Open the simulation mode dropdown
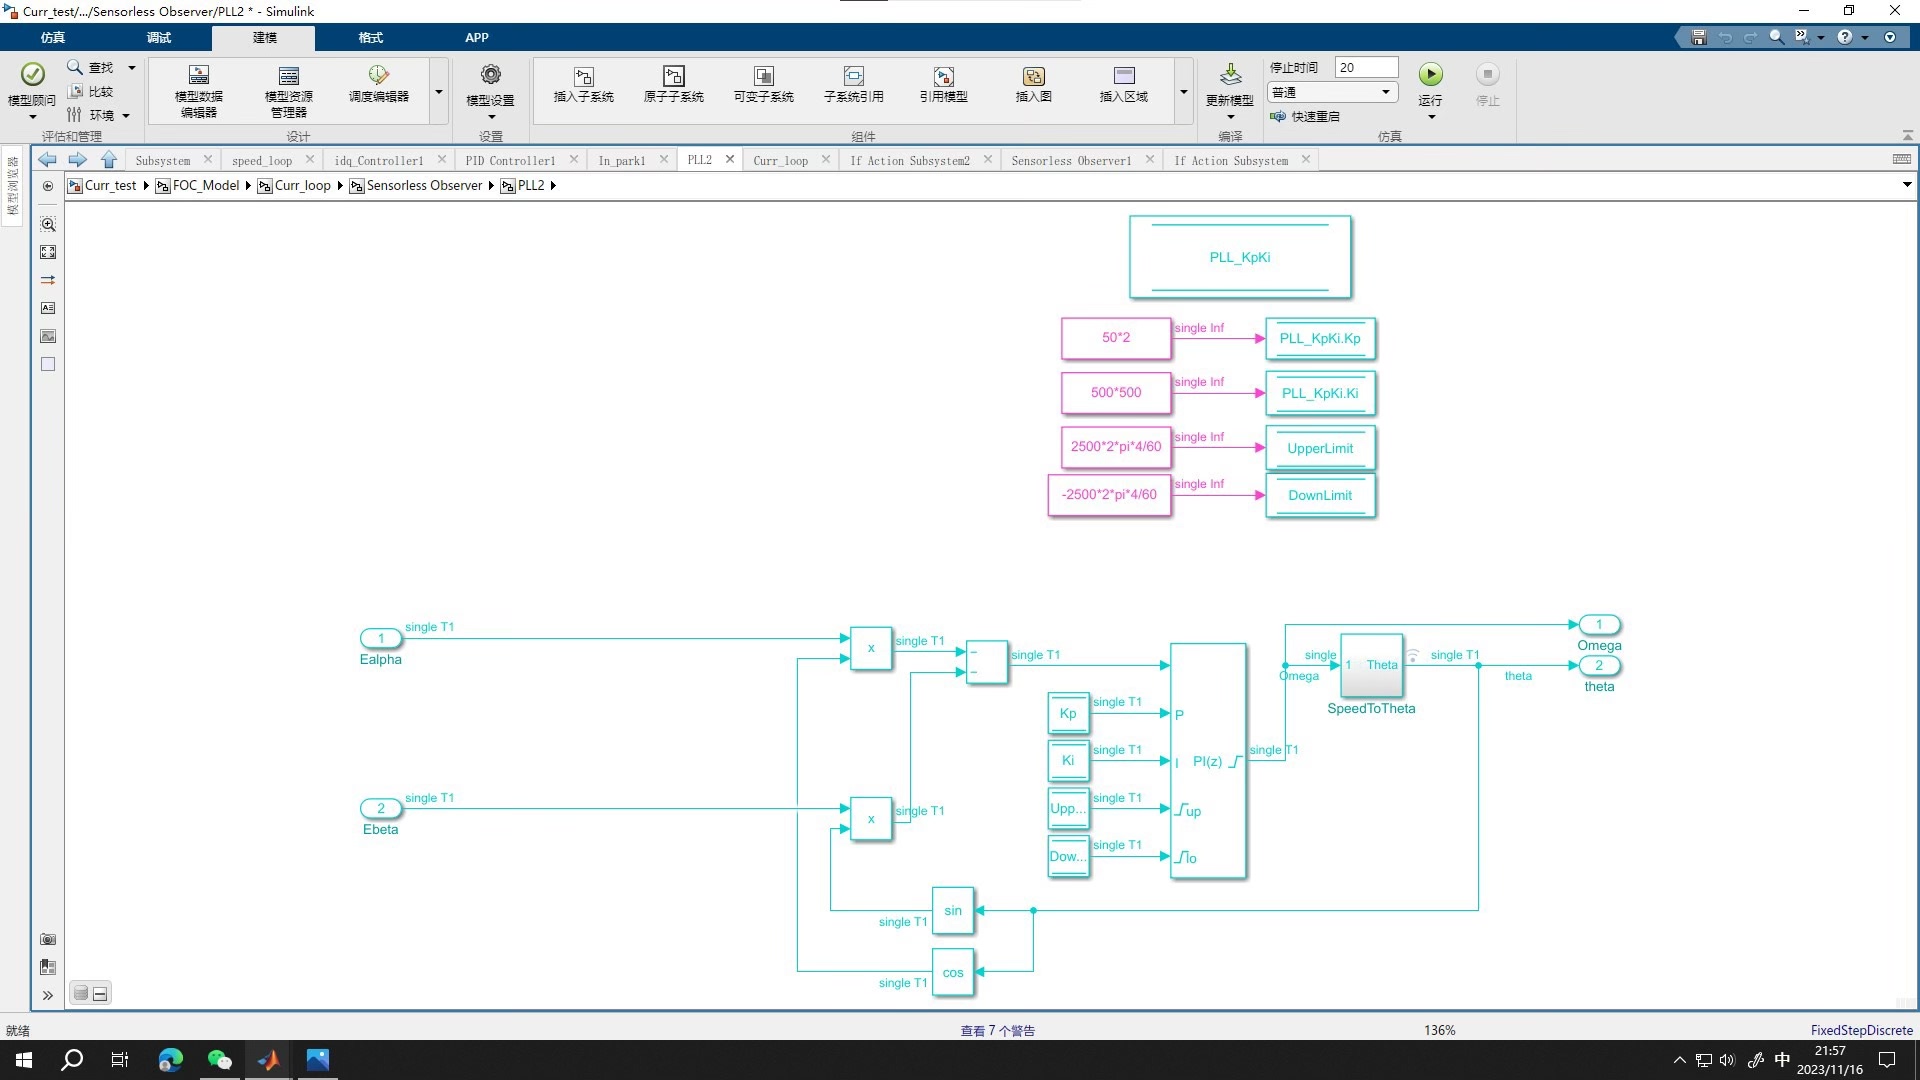This screenshot has height=1080, width=1920. click(x=1332, y=92)
